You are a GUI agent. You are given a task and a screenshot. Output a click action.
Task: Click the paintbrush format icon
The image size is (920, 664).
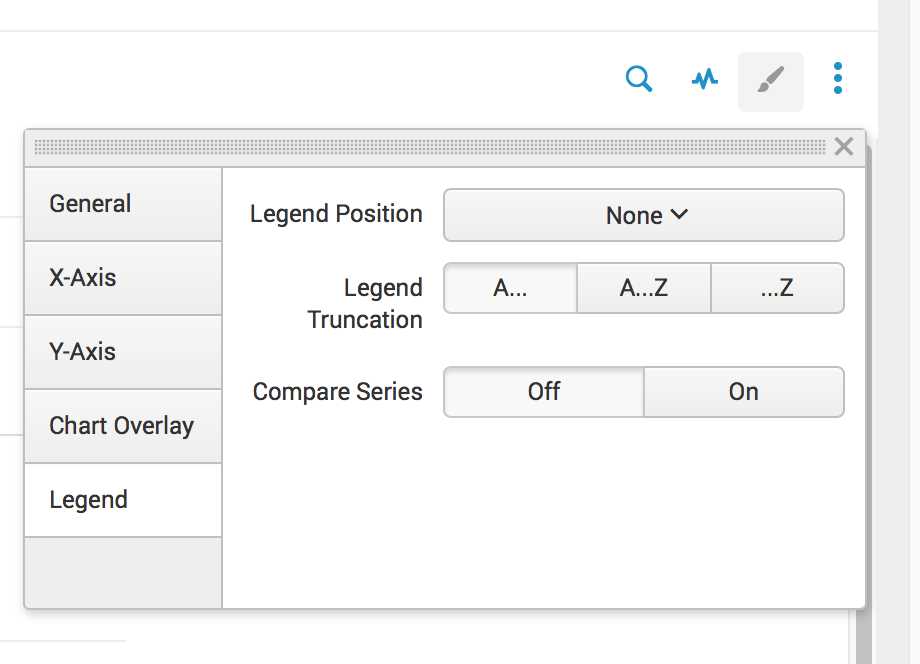tap(770, 81)
